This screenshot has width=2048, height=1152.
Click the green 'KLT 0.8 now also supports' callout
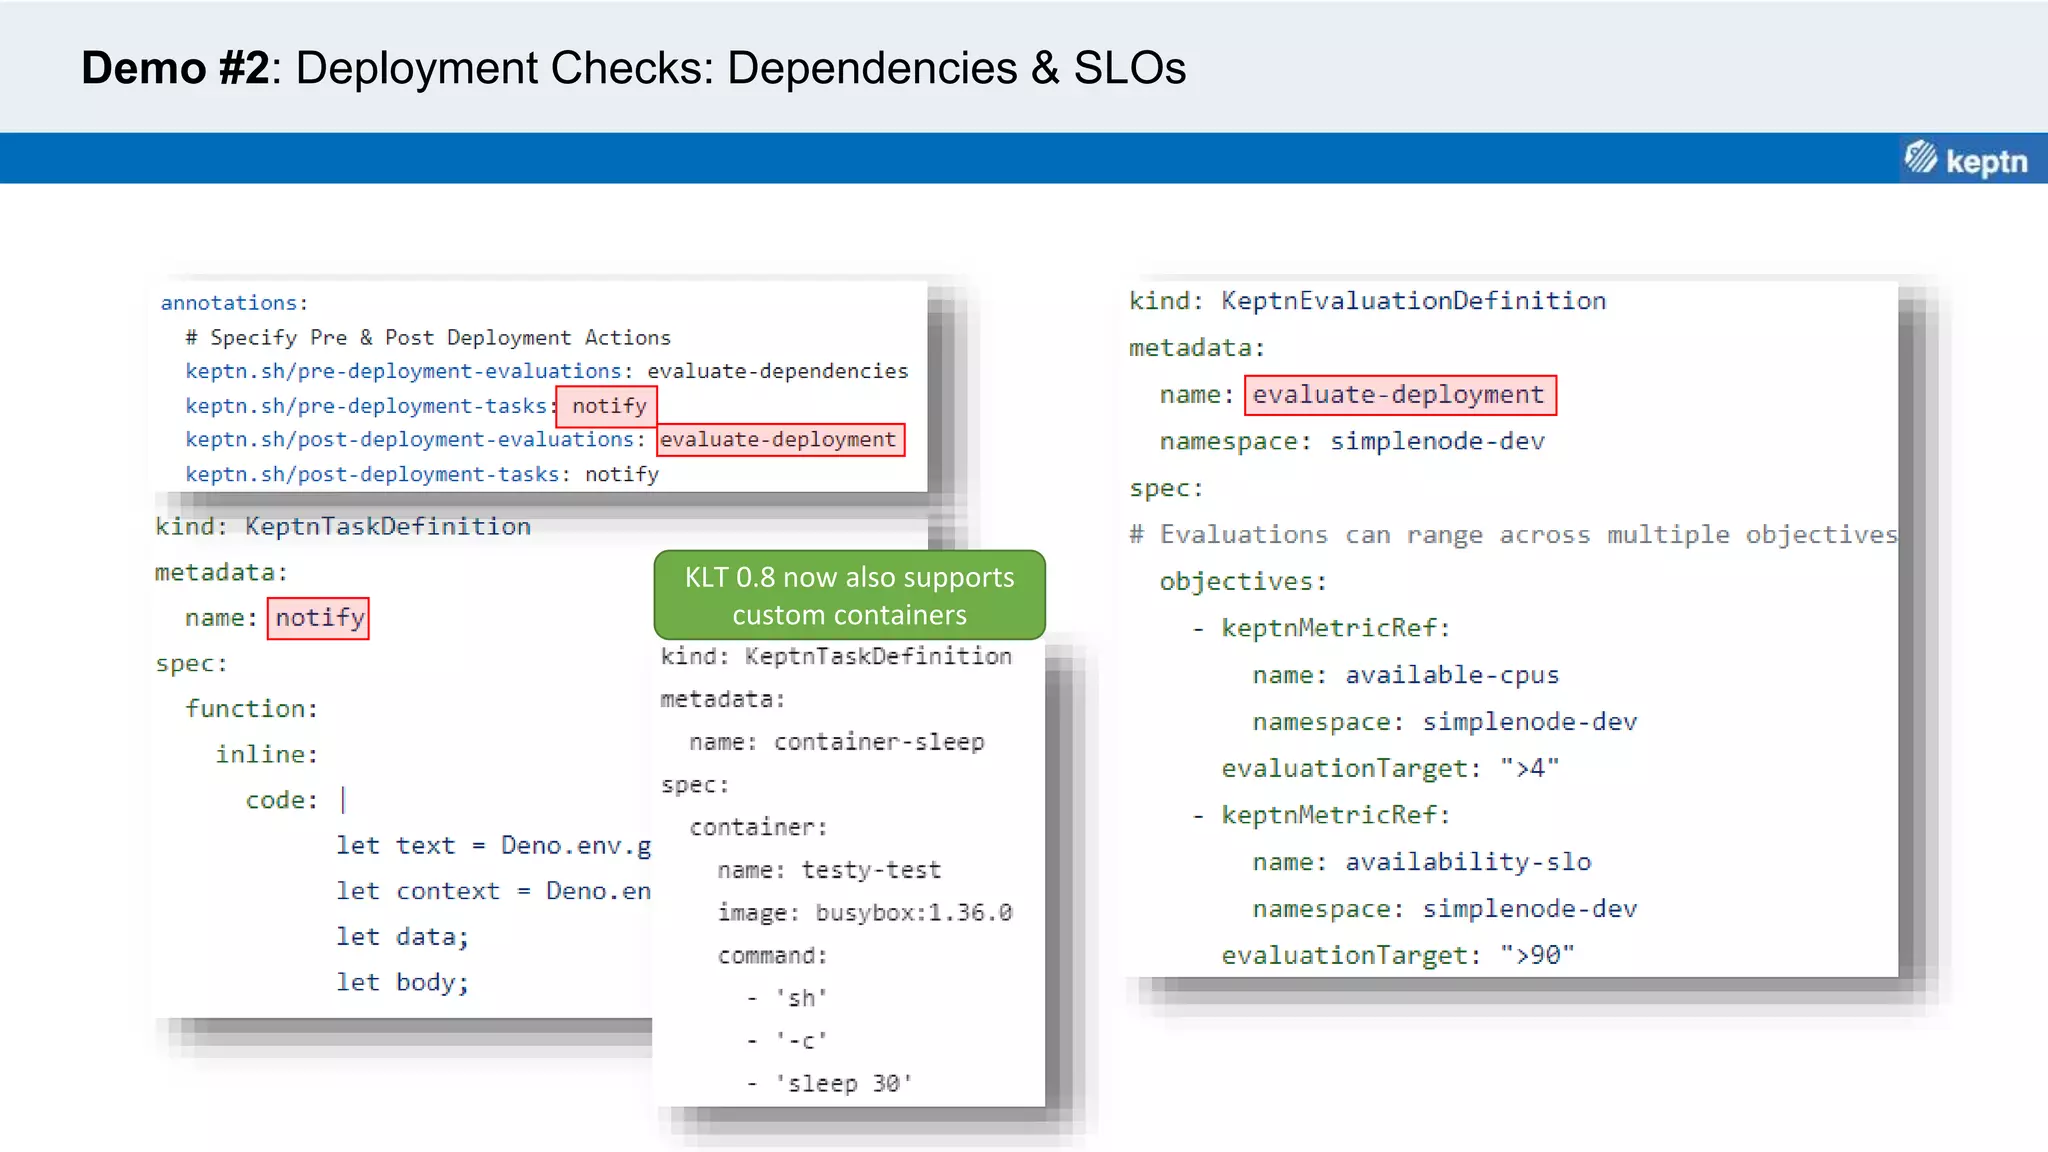(x=849, y=595)
